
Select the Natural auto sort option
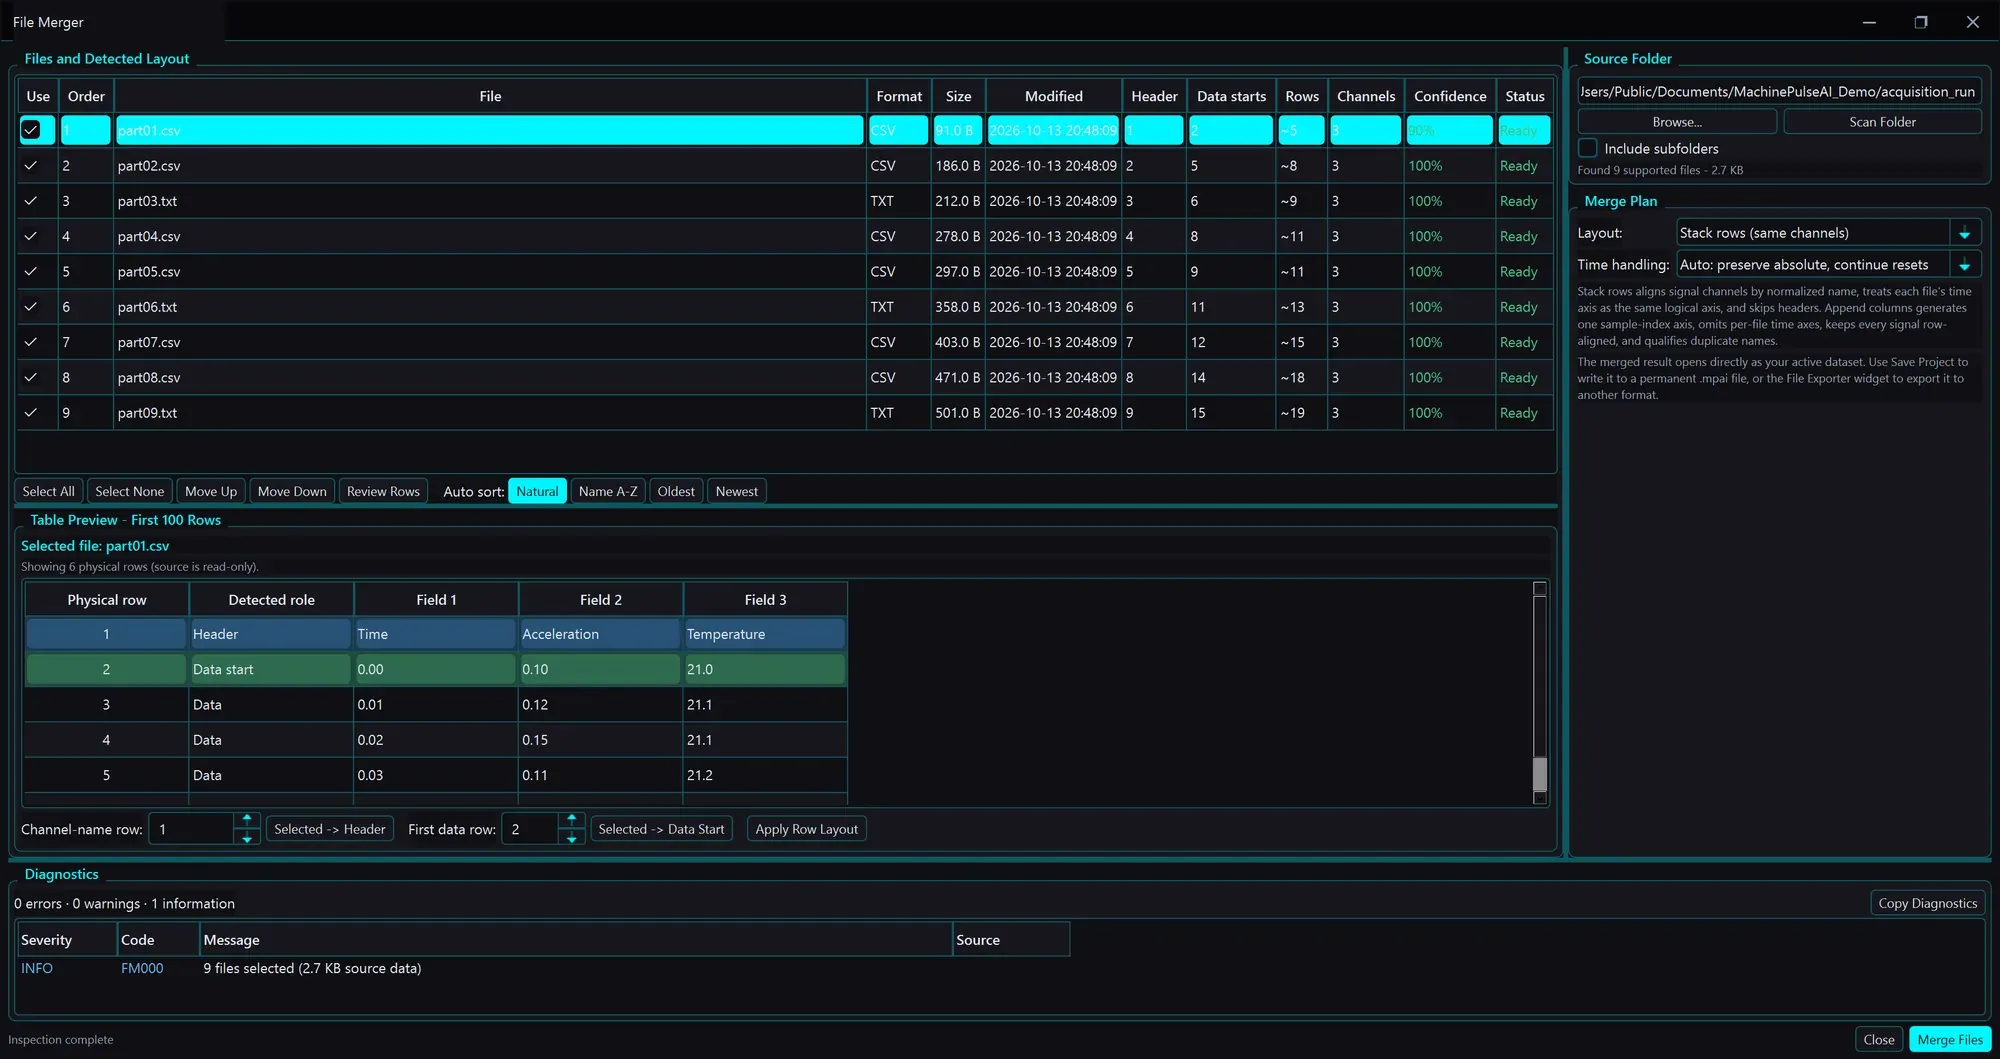coord(537,491)
